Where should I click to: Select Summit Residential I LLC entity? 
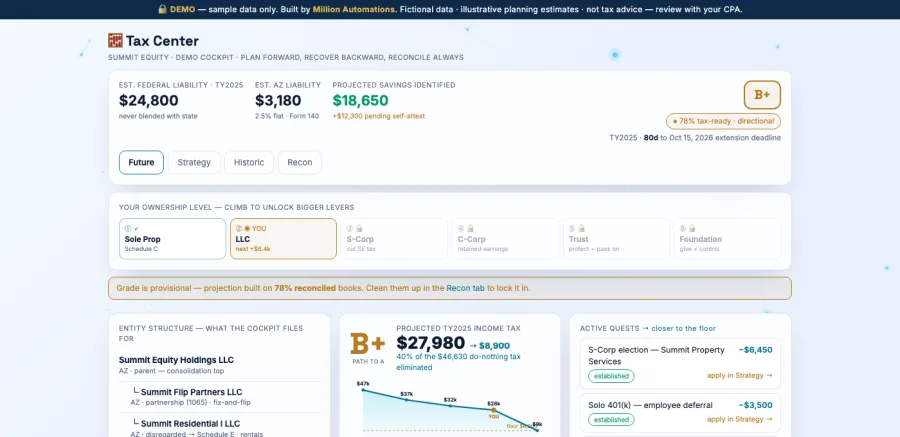(190, 424)
